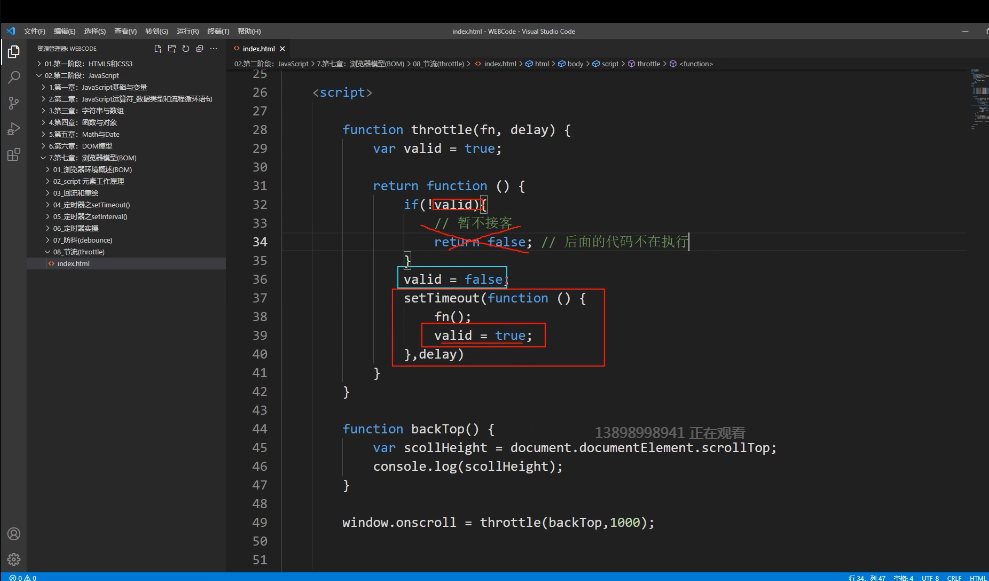Viewport: 989px width, 581px height.
Task: Open the Search view in activity bar
Action: pyautogui.click(x=13, y=78)
